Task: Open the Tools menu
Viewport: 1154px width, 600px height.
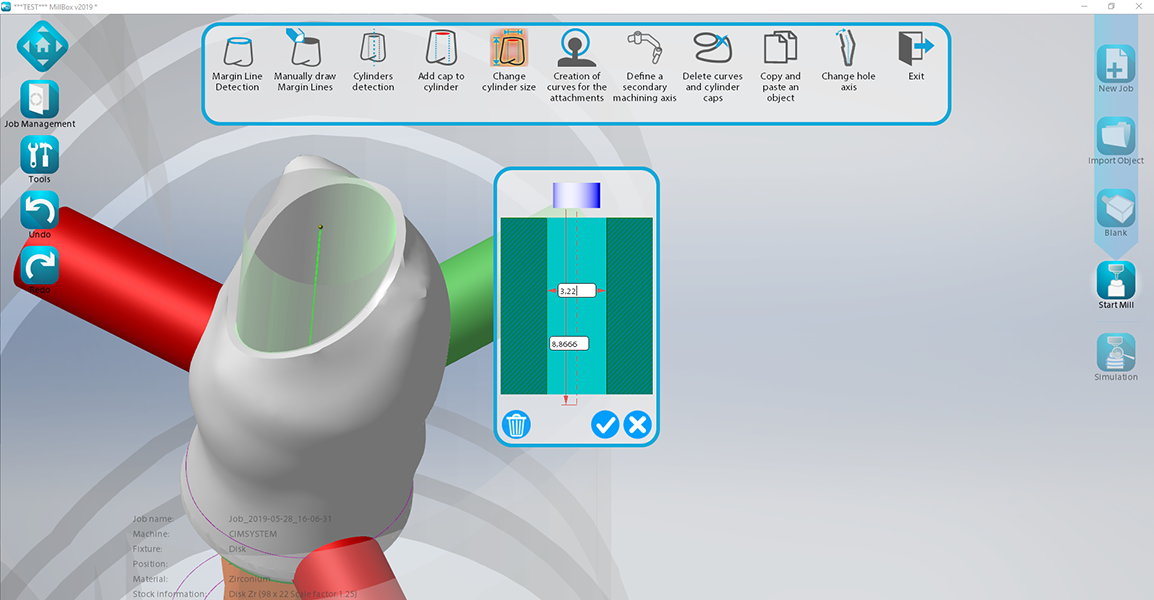Action: coord(40,160)
